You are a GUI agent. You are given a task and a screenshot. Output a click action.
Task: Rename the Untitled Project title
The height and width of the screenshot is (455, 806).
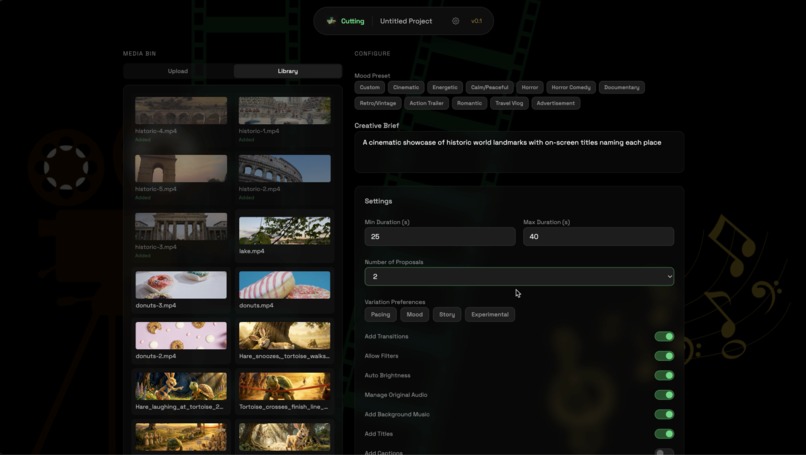tap(406, 21)
